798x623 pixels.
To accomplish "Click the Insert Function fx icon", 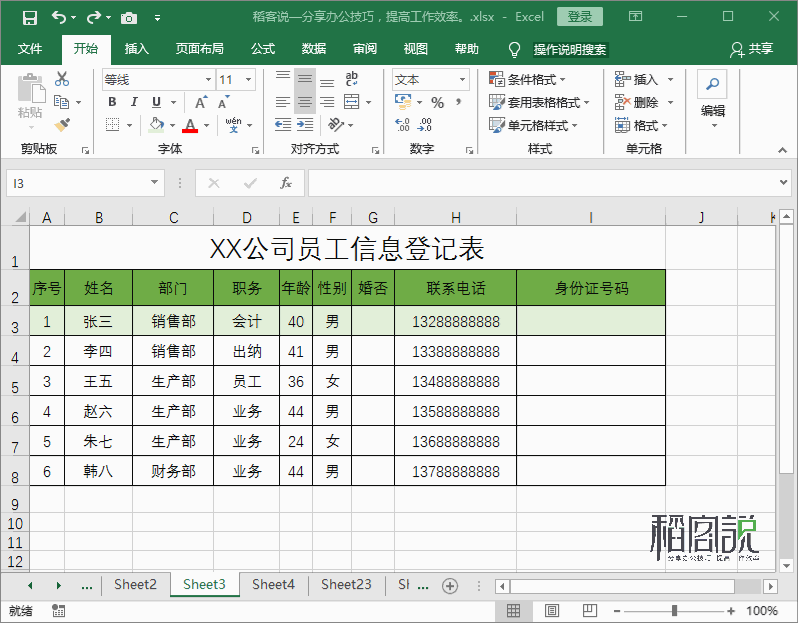I will 286,183.
